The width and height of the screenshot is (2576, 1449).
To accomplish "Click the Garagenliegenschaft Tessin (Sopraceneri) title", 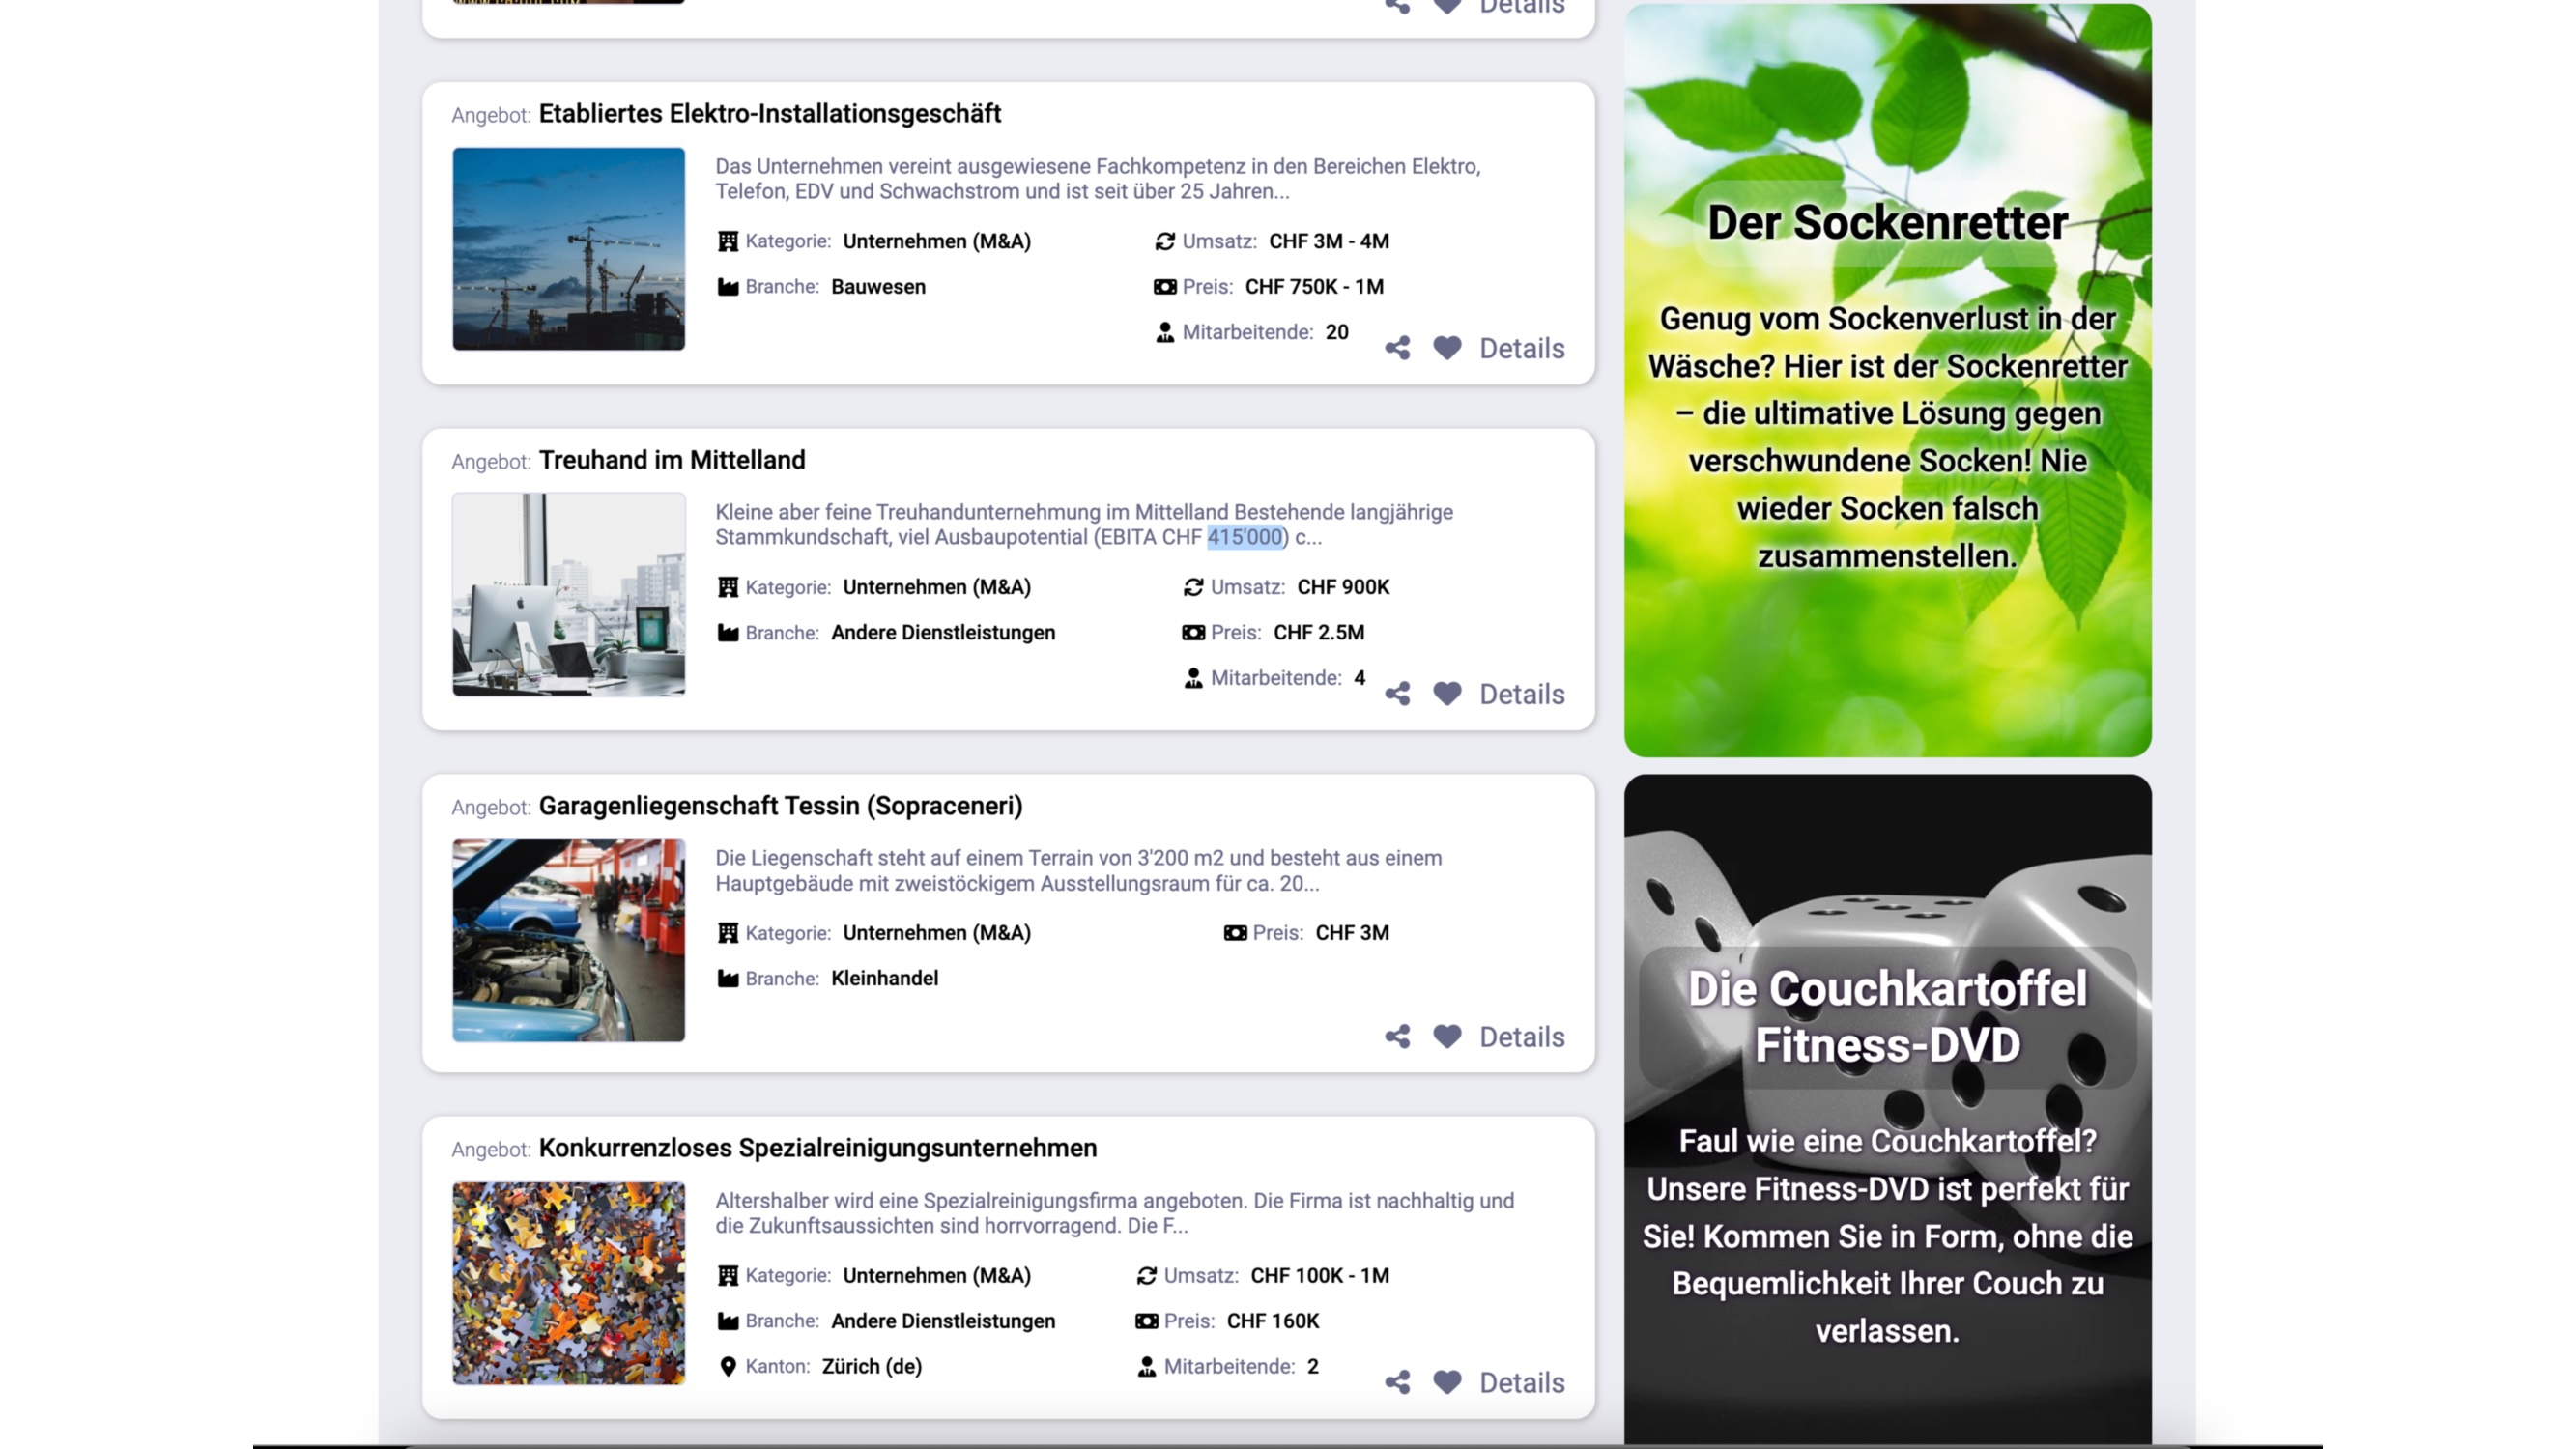I will [780, 806].
